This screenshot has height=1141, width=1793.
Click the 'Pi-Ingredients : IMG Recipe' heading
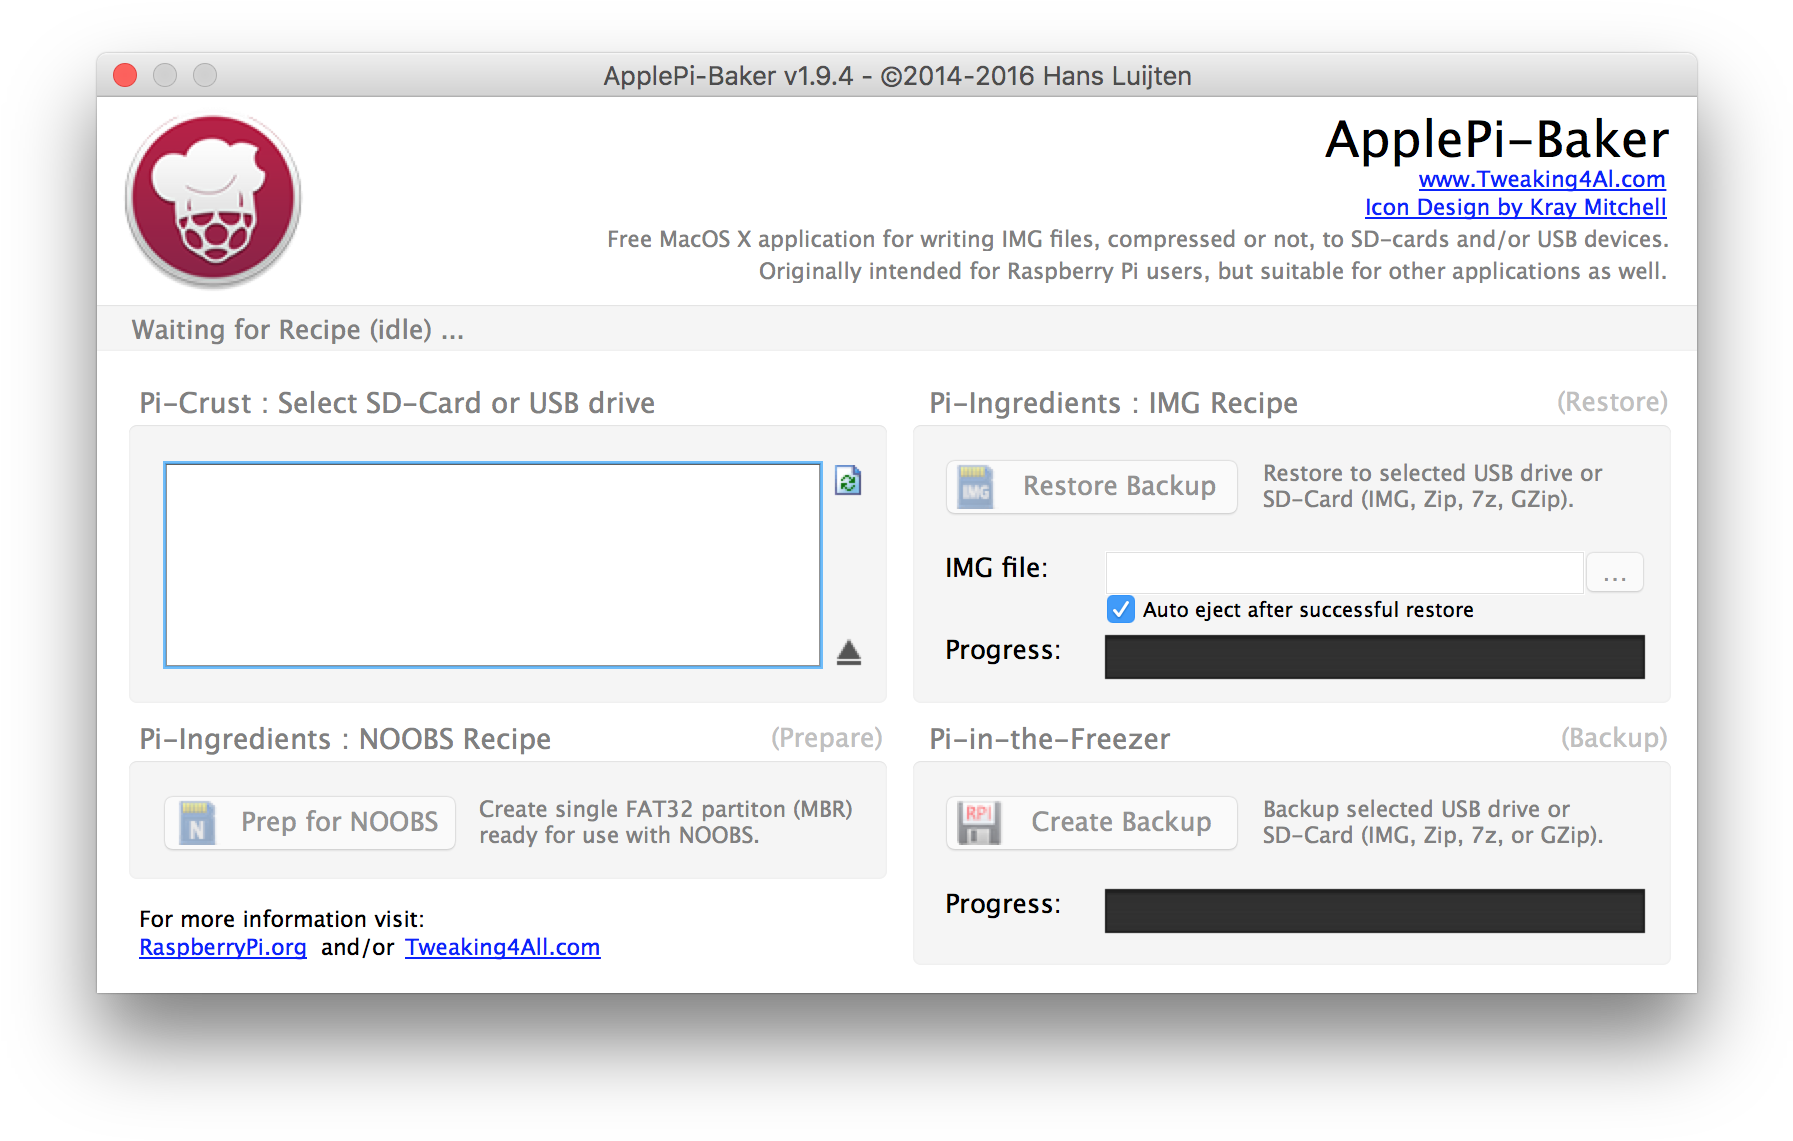pos(1113,403)
